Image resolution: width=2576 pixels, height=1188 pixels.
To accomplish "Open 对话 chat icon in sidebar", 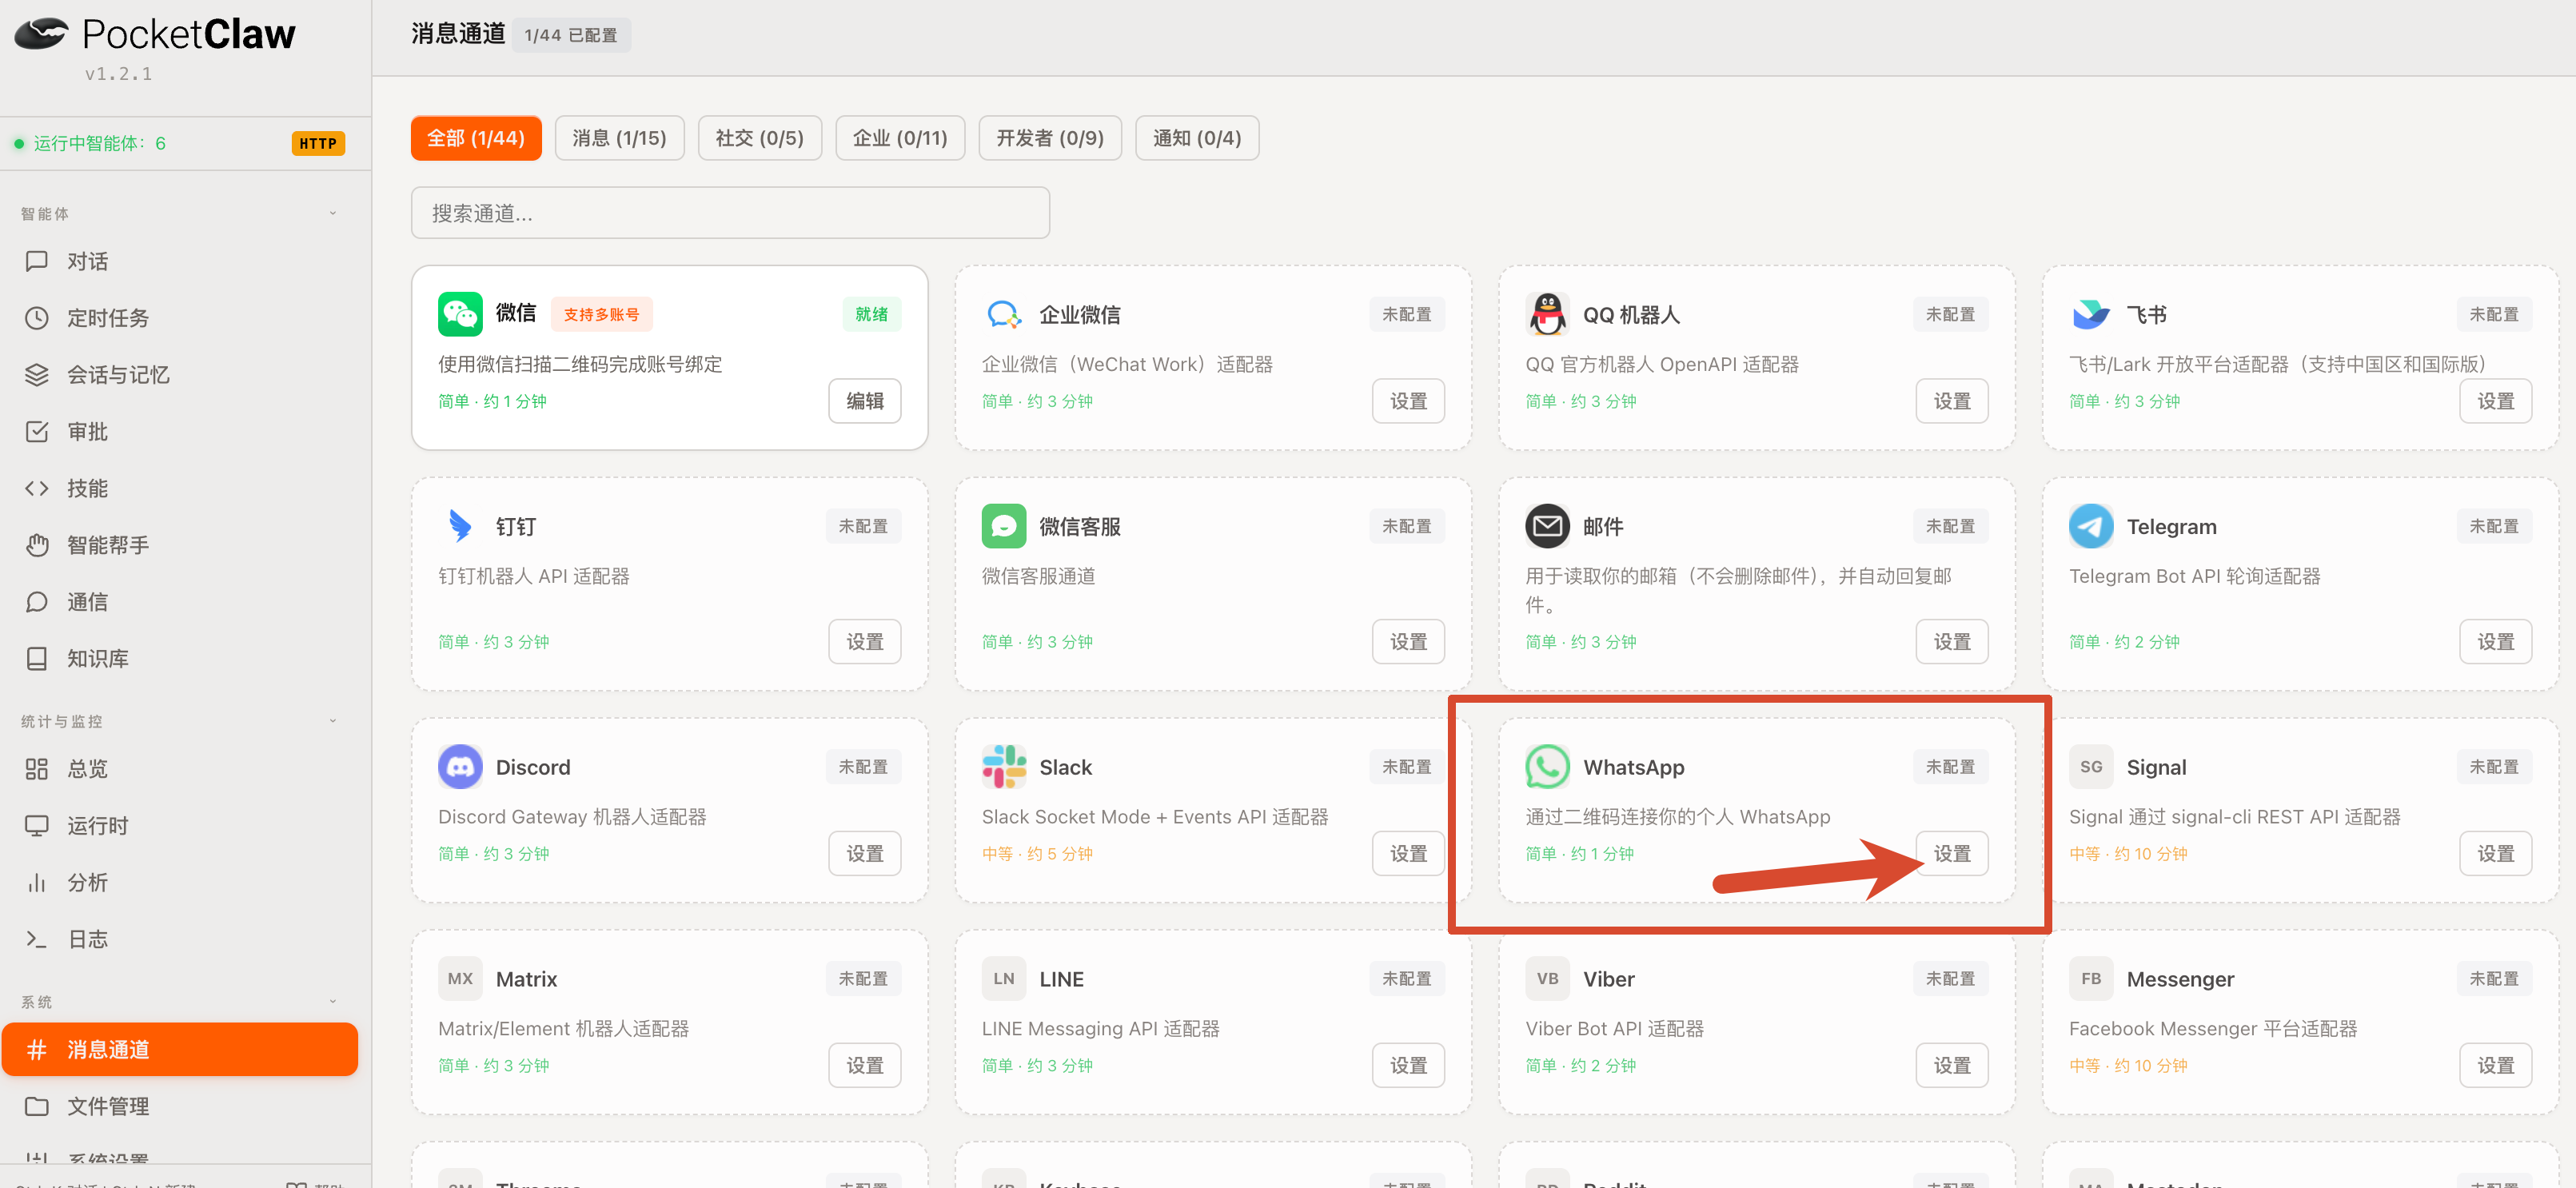I will [x=37, y=261].
